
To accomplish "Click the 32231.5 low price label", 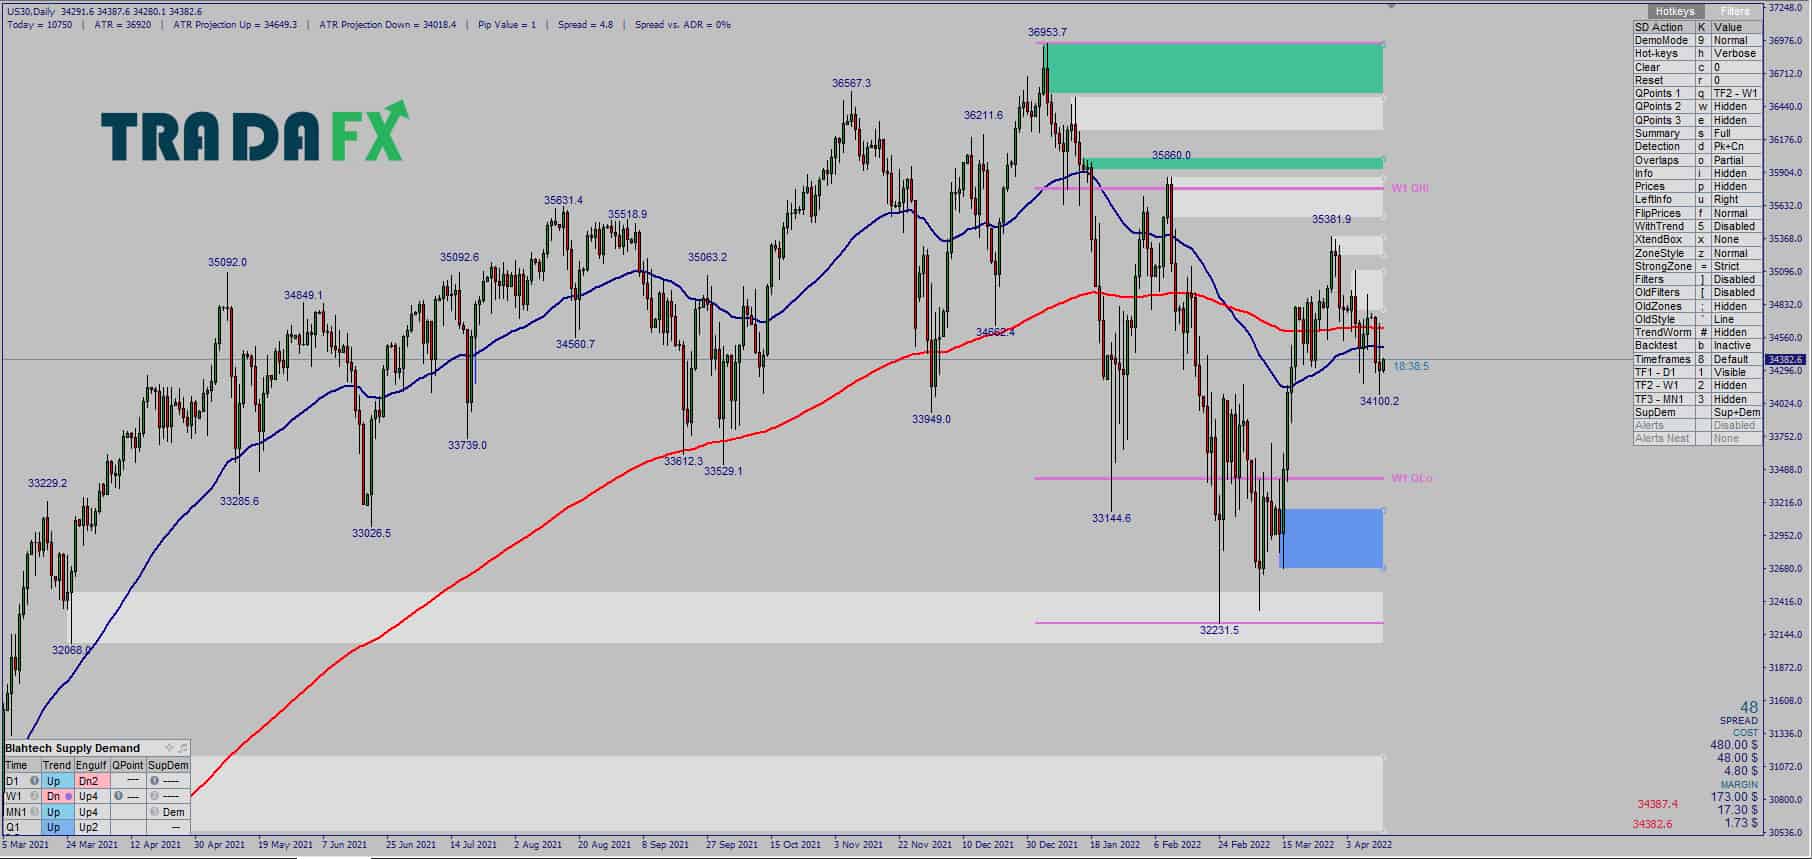I will coord(1219,630).
